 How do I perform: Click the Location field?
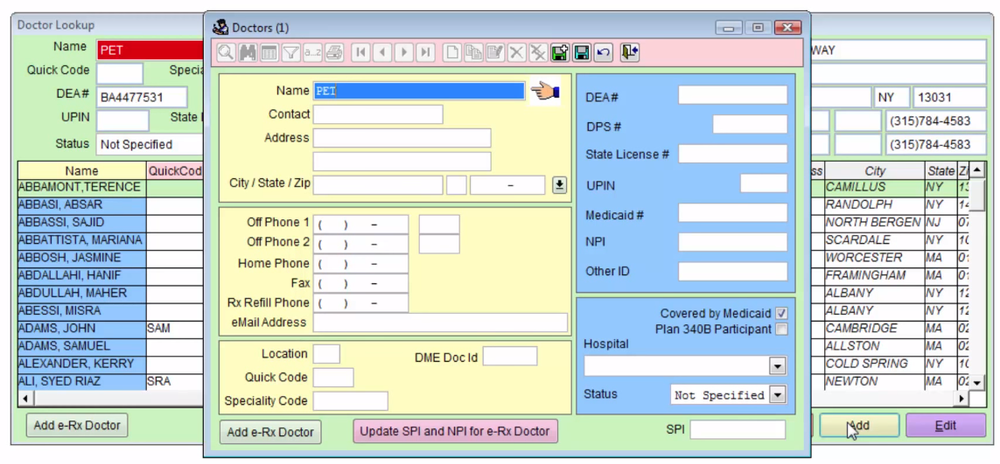pos(327,354)
